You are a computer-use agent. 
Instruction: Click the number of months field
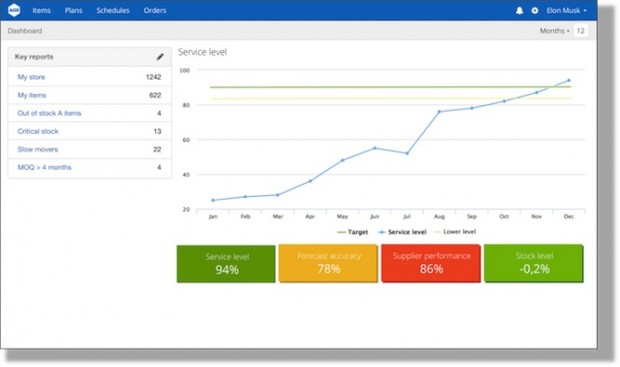(580, 31)
